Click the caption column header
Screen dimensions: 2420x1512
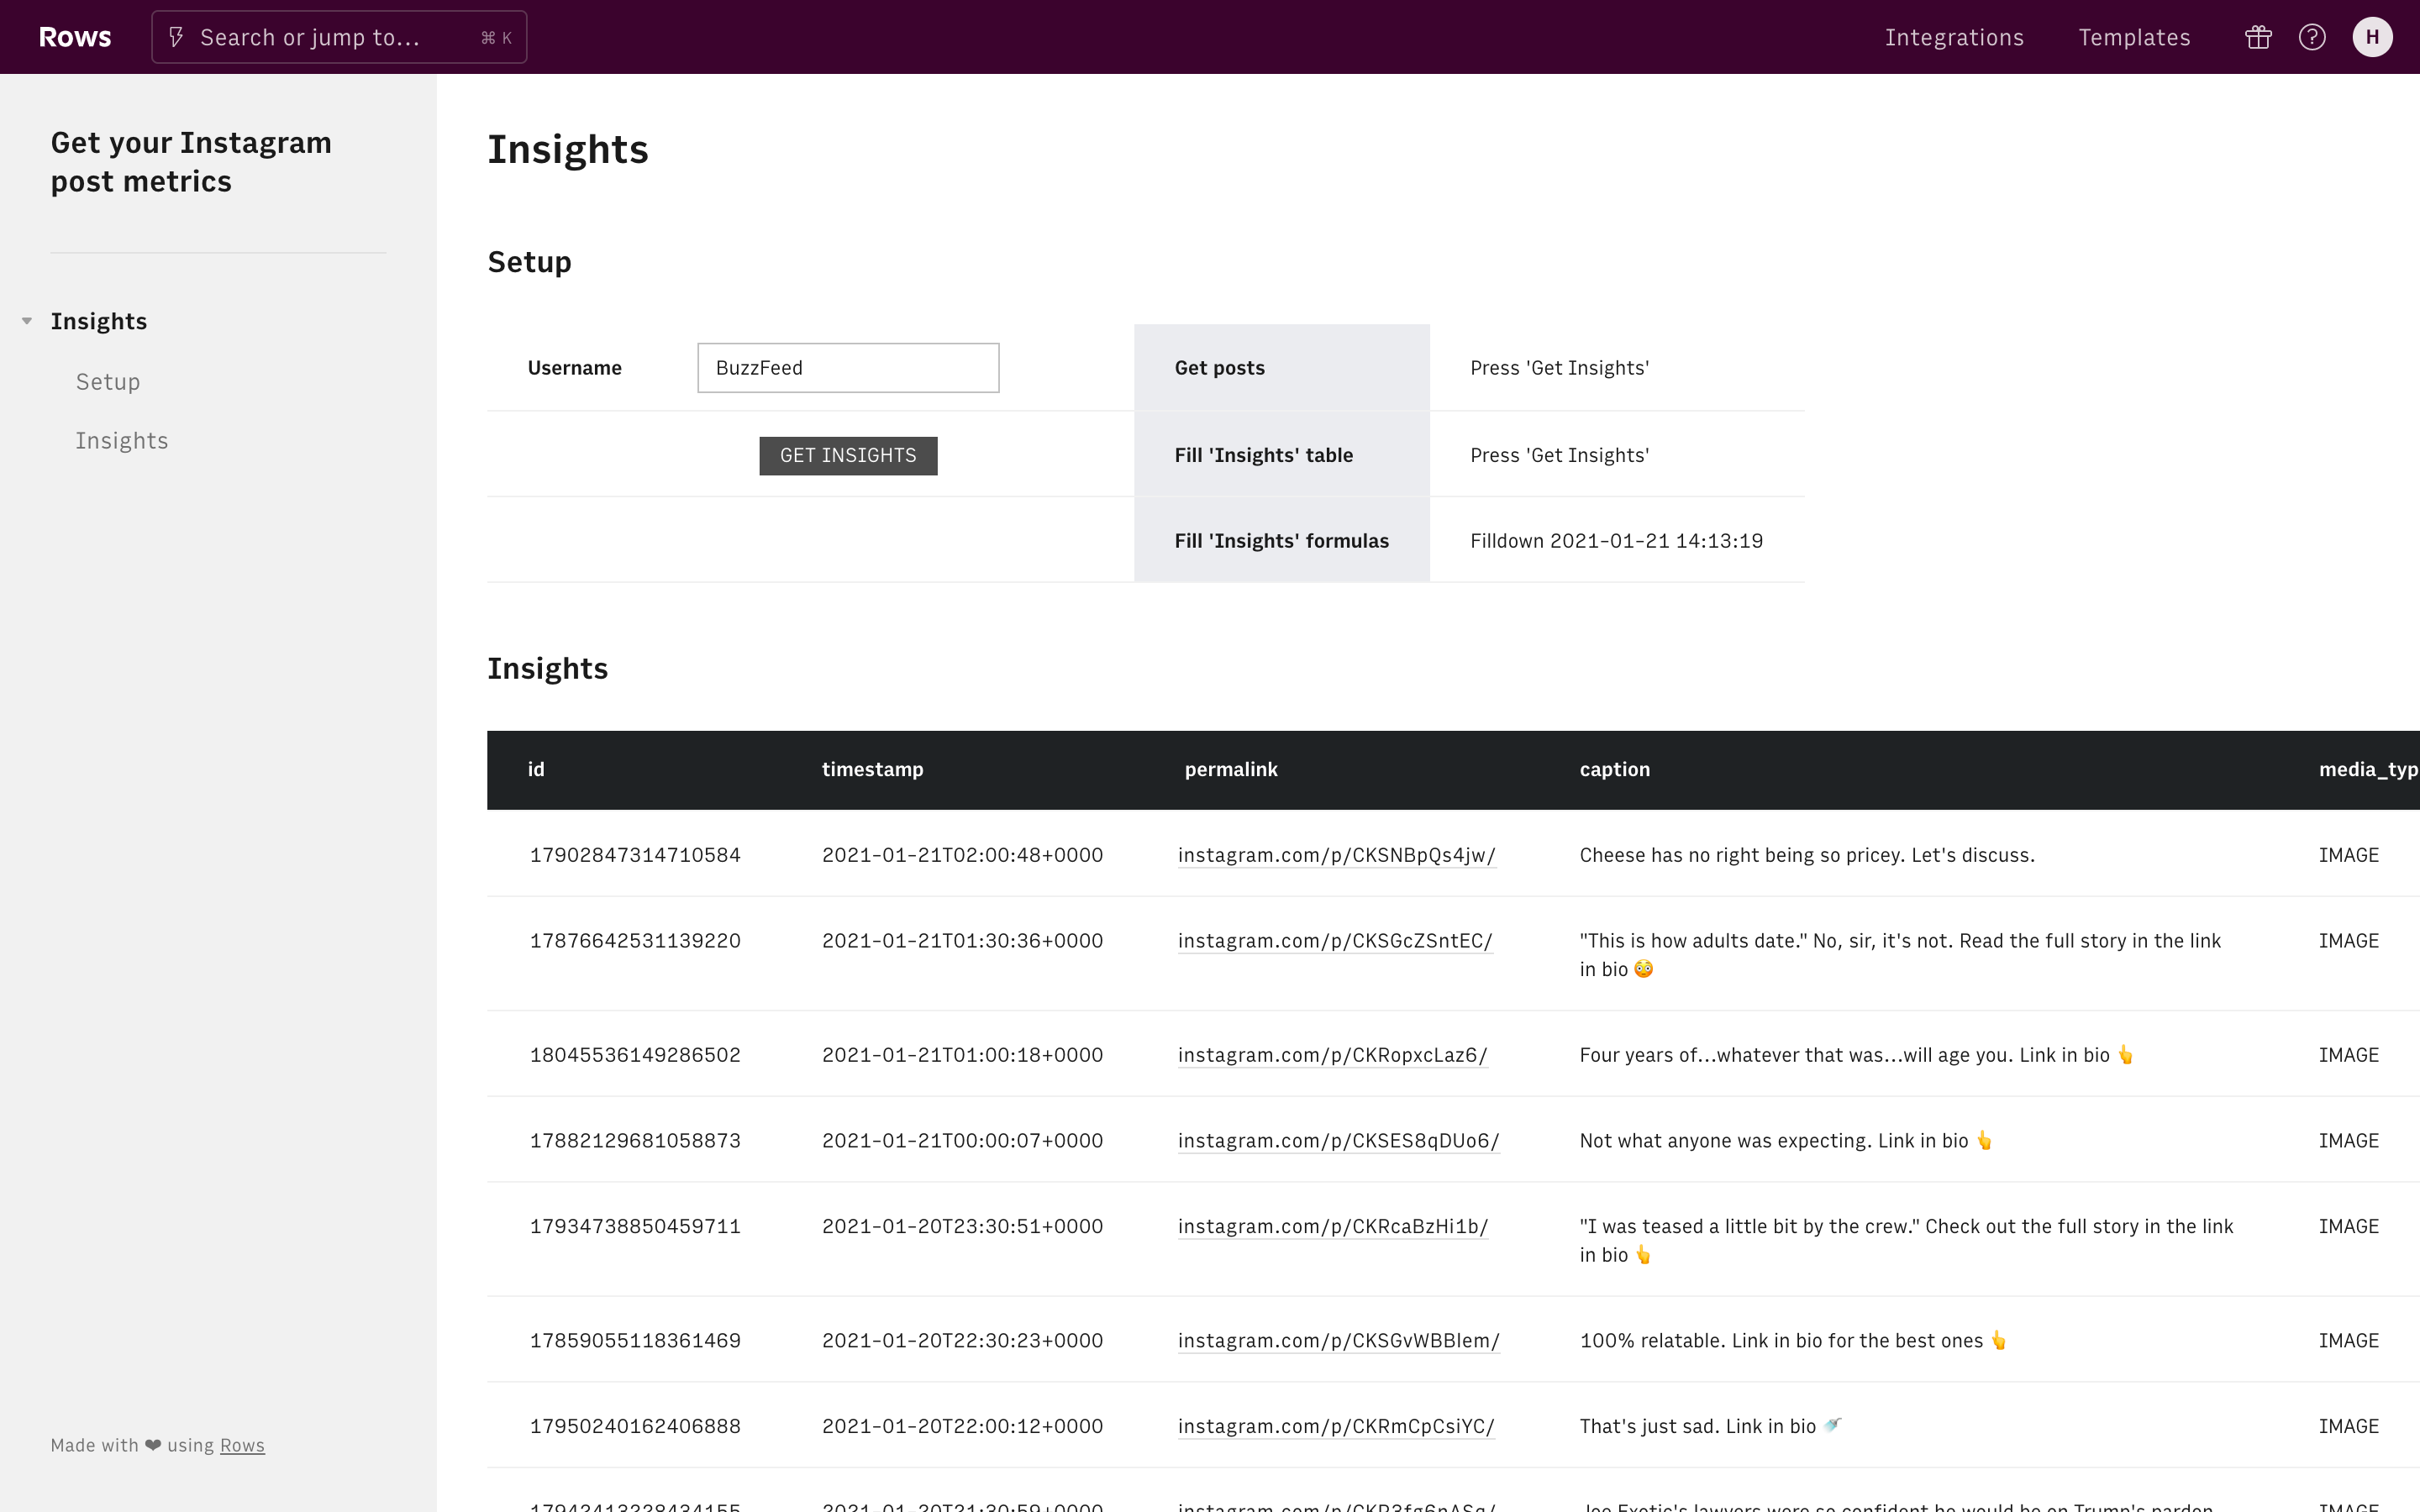1614,769
